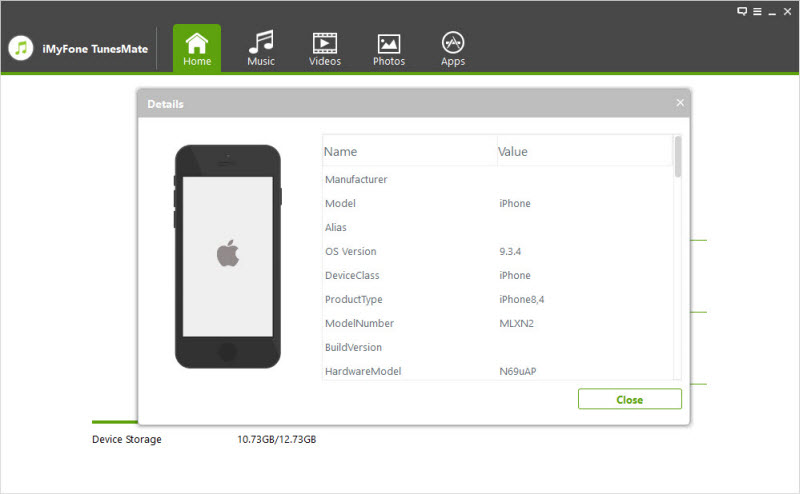Image resolution: width=800 pixels, height=494 pixels.
Task: Click the iMyFone TunesMate title text
Action: [x=95, y=49]
